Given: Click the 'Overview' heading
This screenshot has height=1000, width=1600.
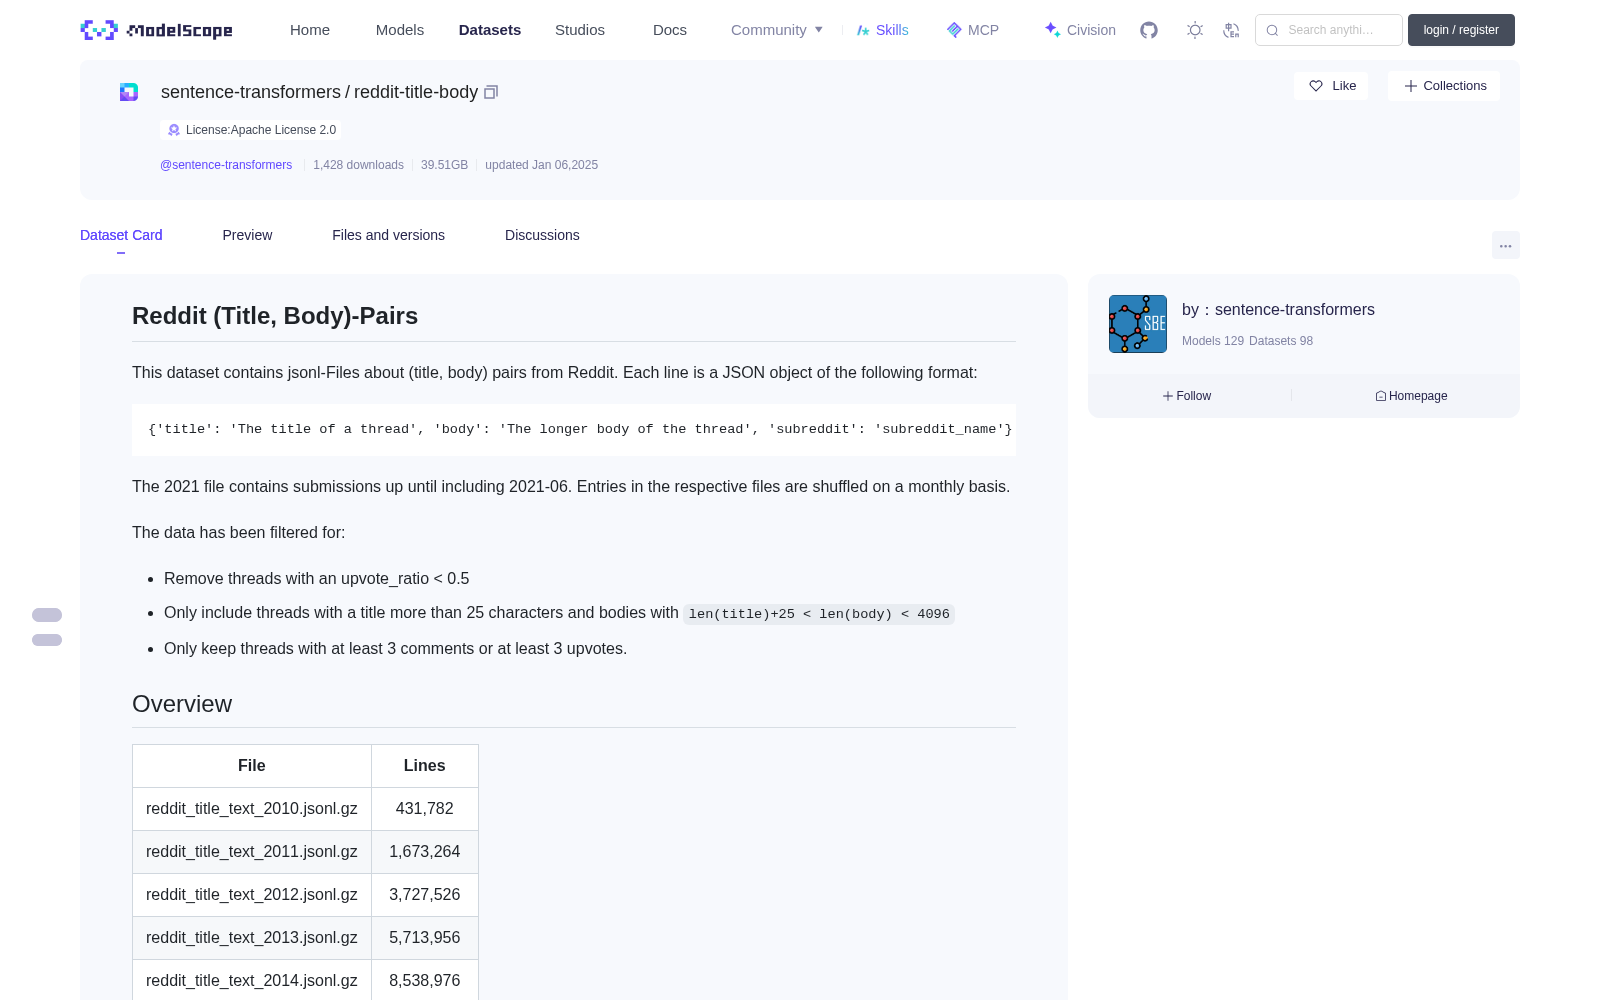Looking at the screenshot, I should tap(182, 704).
